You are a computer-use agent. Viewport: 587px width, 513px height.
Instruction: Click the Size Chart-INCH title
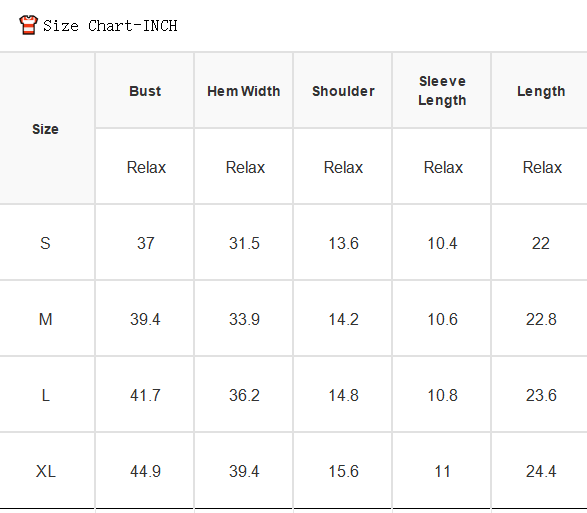(110, 26)
